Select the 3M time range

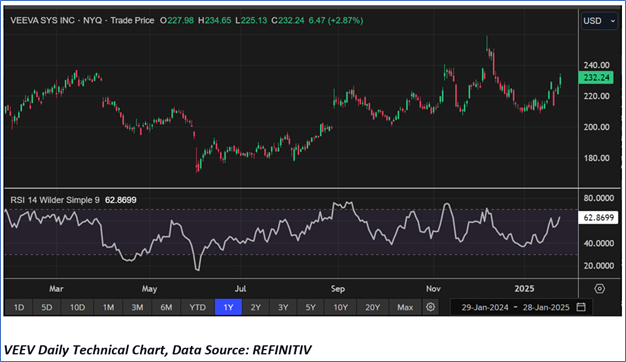coord(137,307)
